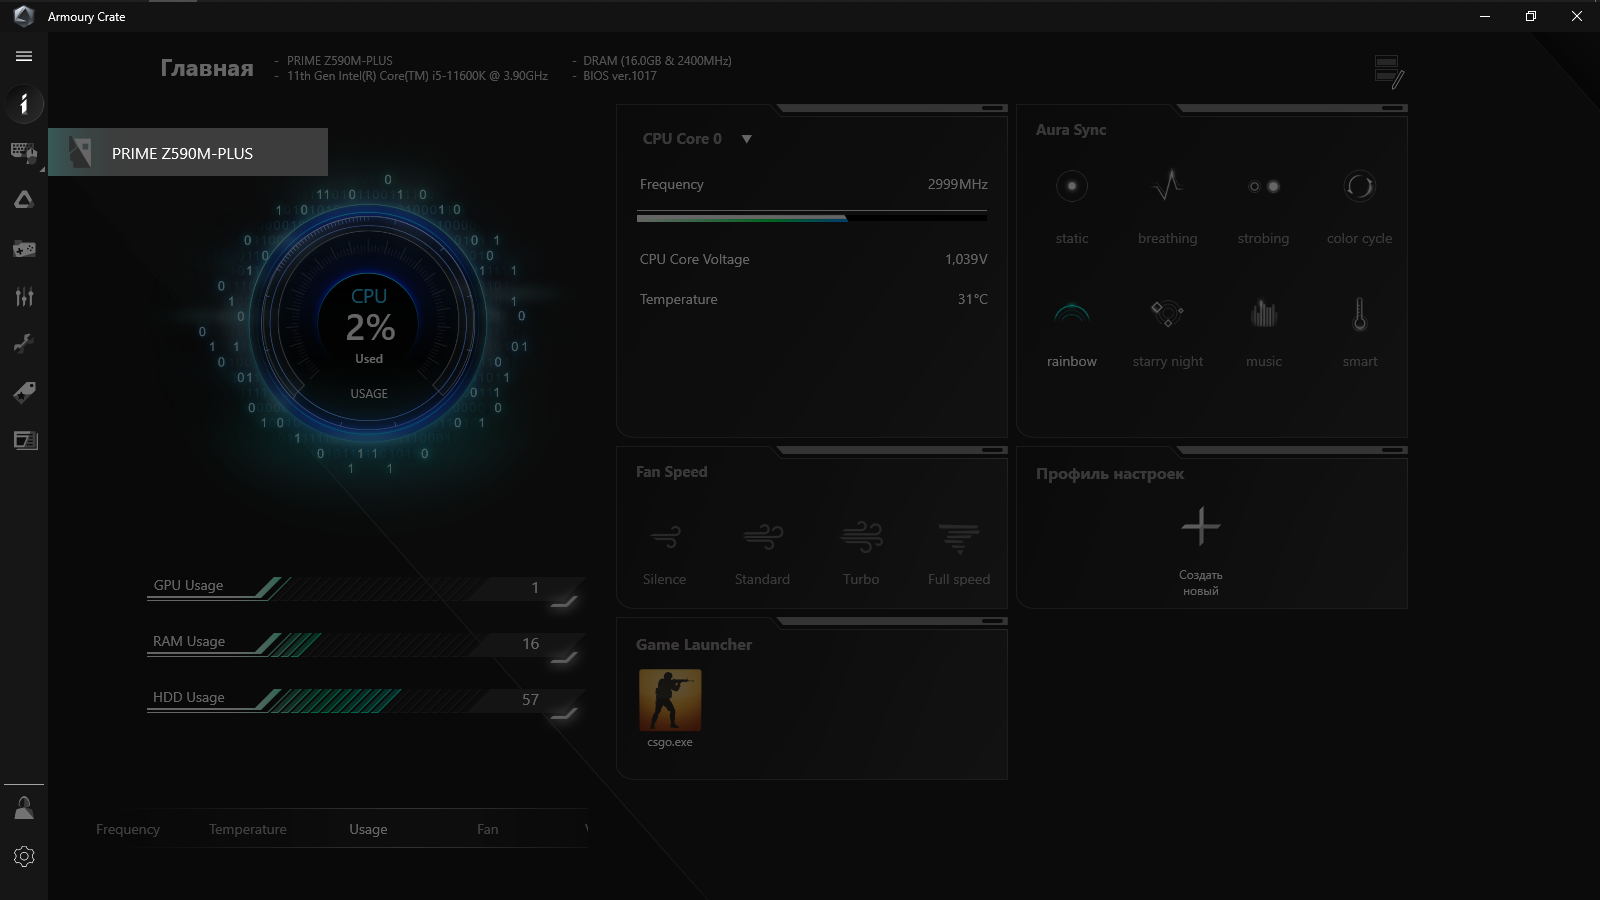
Task: Click the 31°C temperature value
Action: [972, 299]
